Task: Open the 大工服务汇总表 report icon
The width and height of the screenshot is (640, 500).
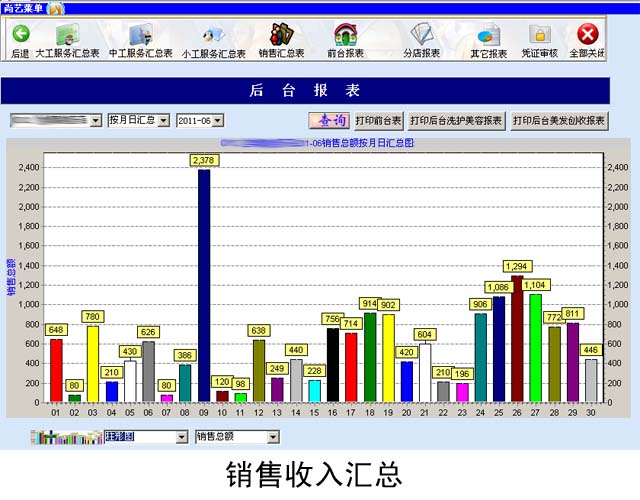Action: click(x=67, y=37)
